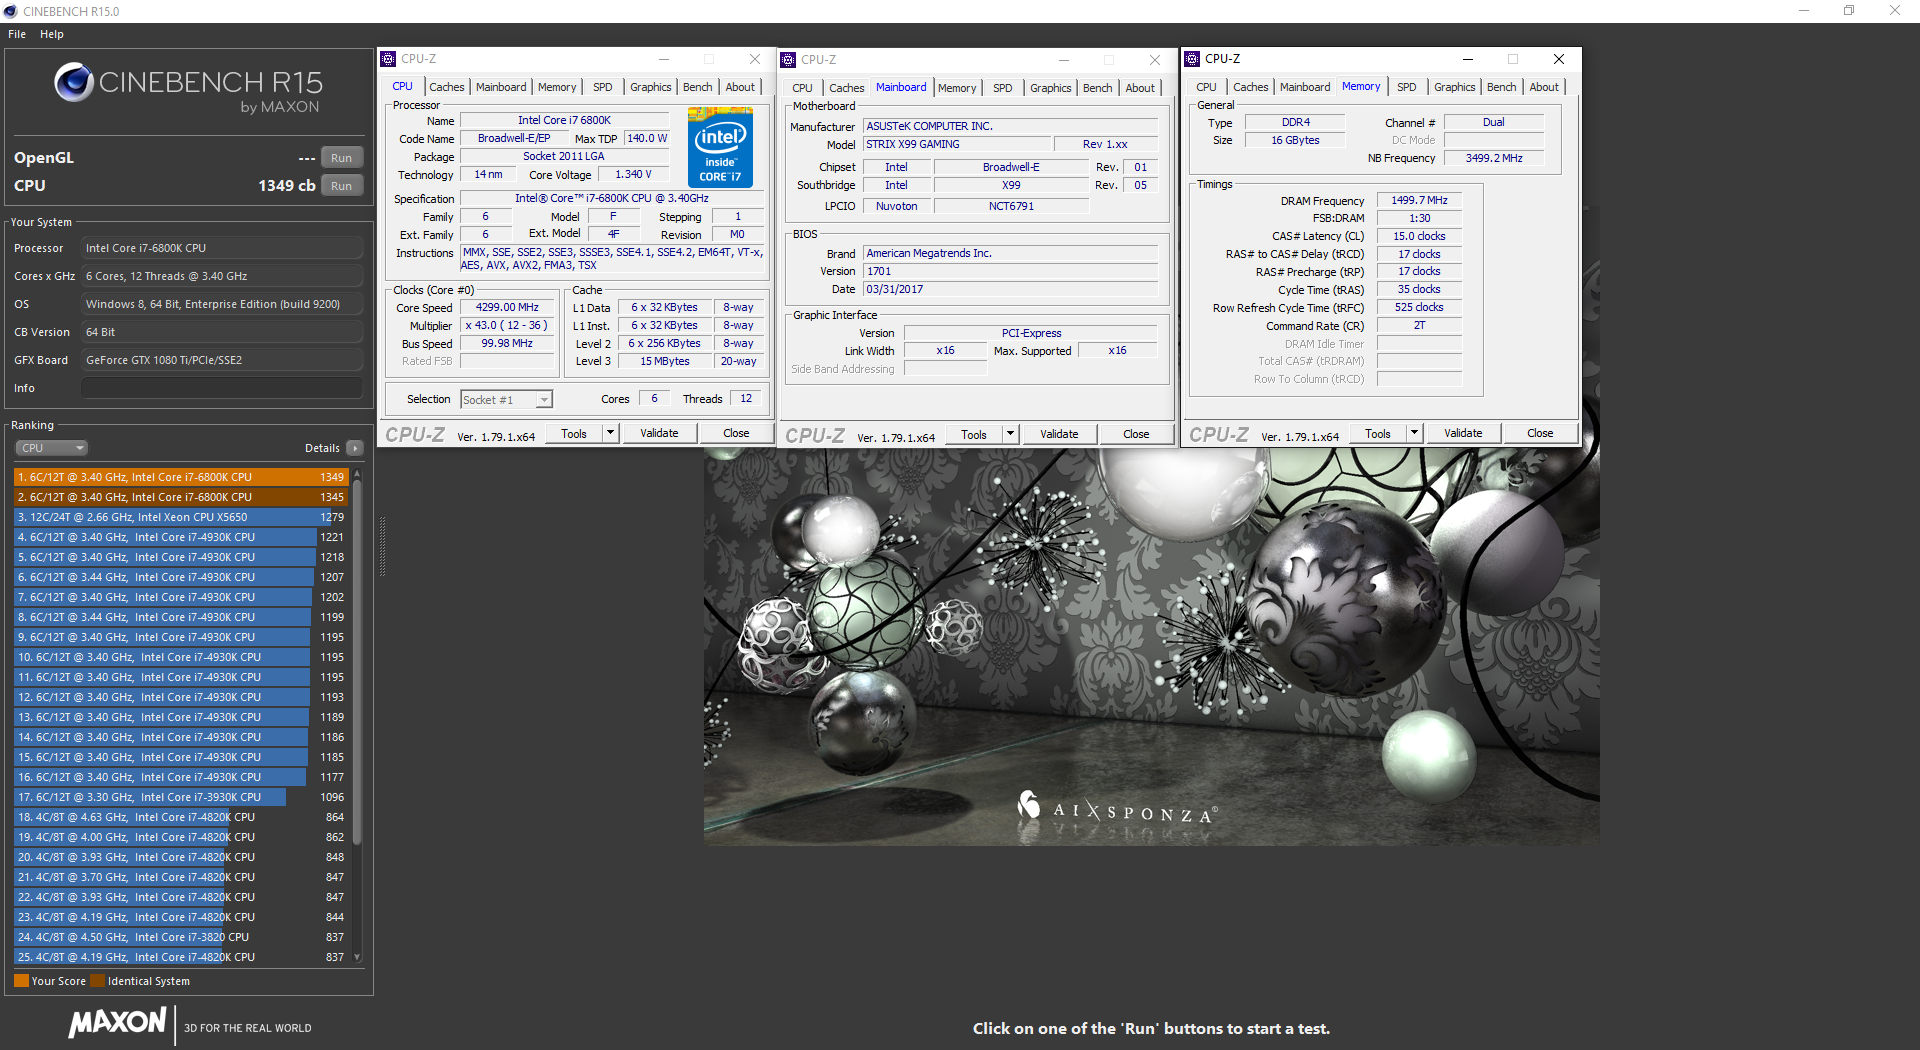Click the orange Your Score legend swatch
This screenshot has width=1920, height=1050.
[21, 981]
